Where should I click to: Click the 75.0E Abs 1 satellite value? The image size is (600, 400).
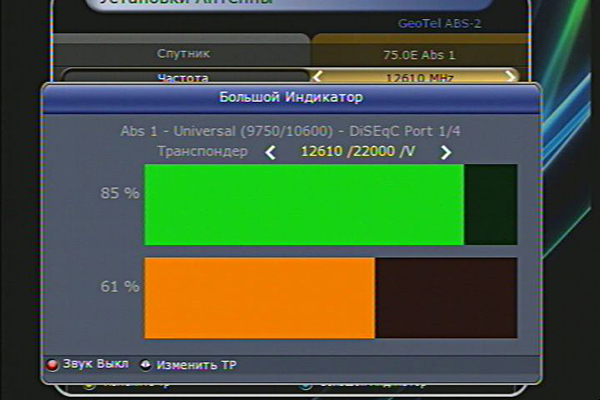[418, 52]
